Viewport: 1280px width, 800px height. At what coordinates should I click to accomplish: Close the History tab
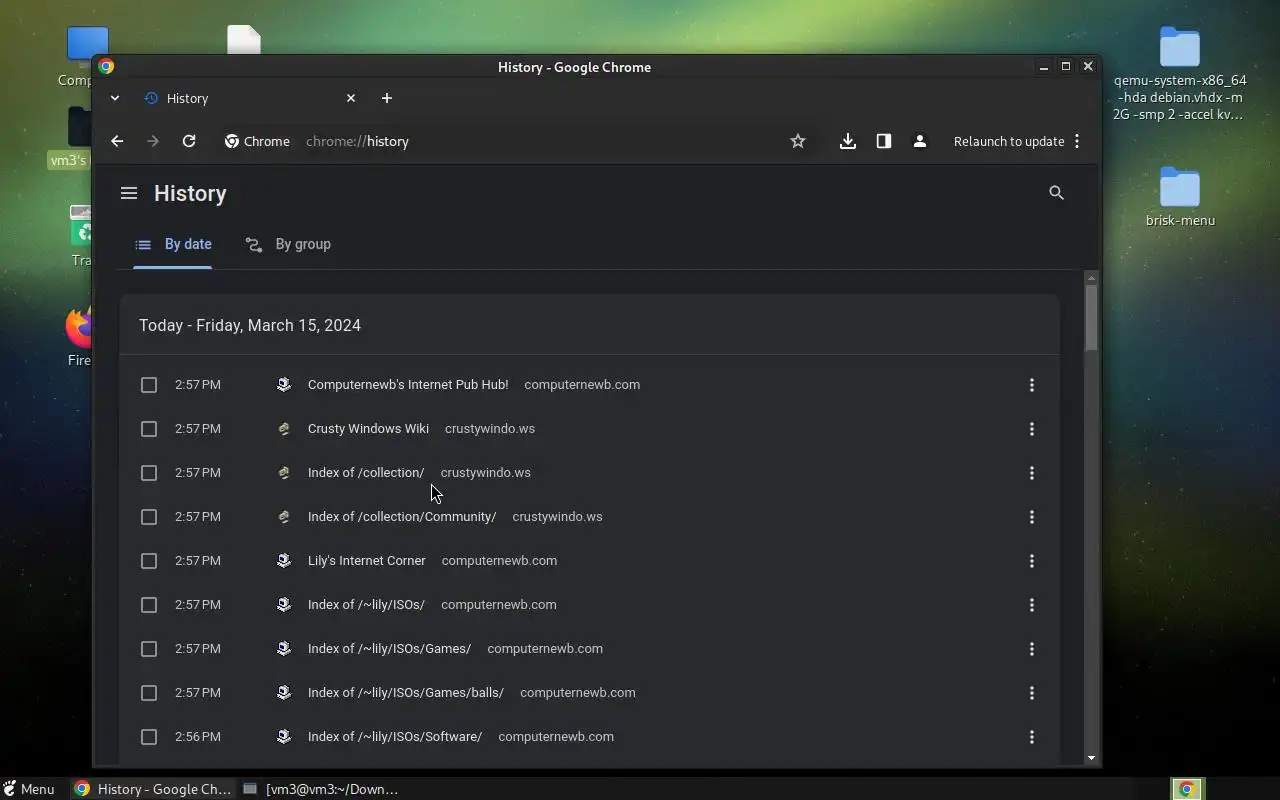click(x=351, y=98)
